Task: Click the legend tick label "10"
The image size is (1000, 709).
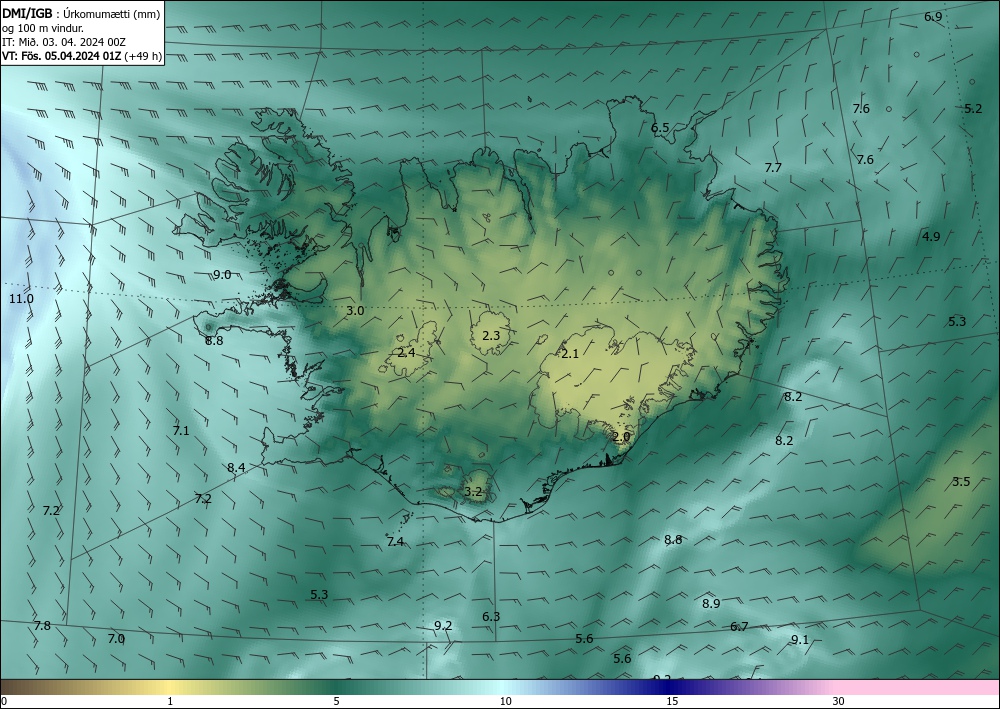Action: click(x=506, y=701)
